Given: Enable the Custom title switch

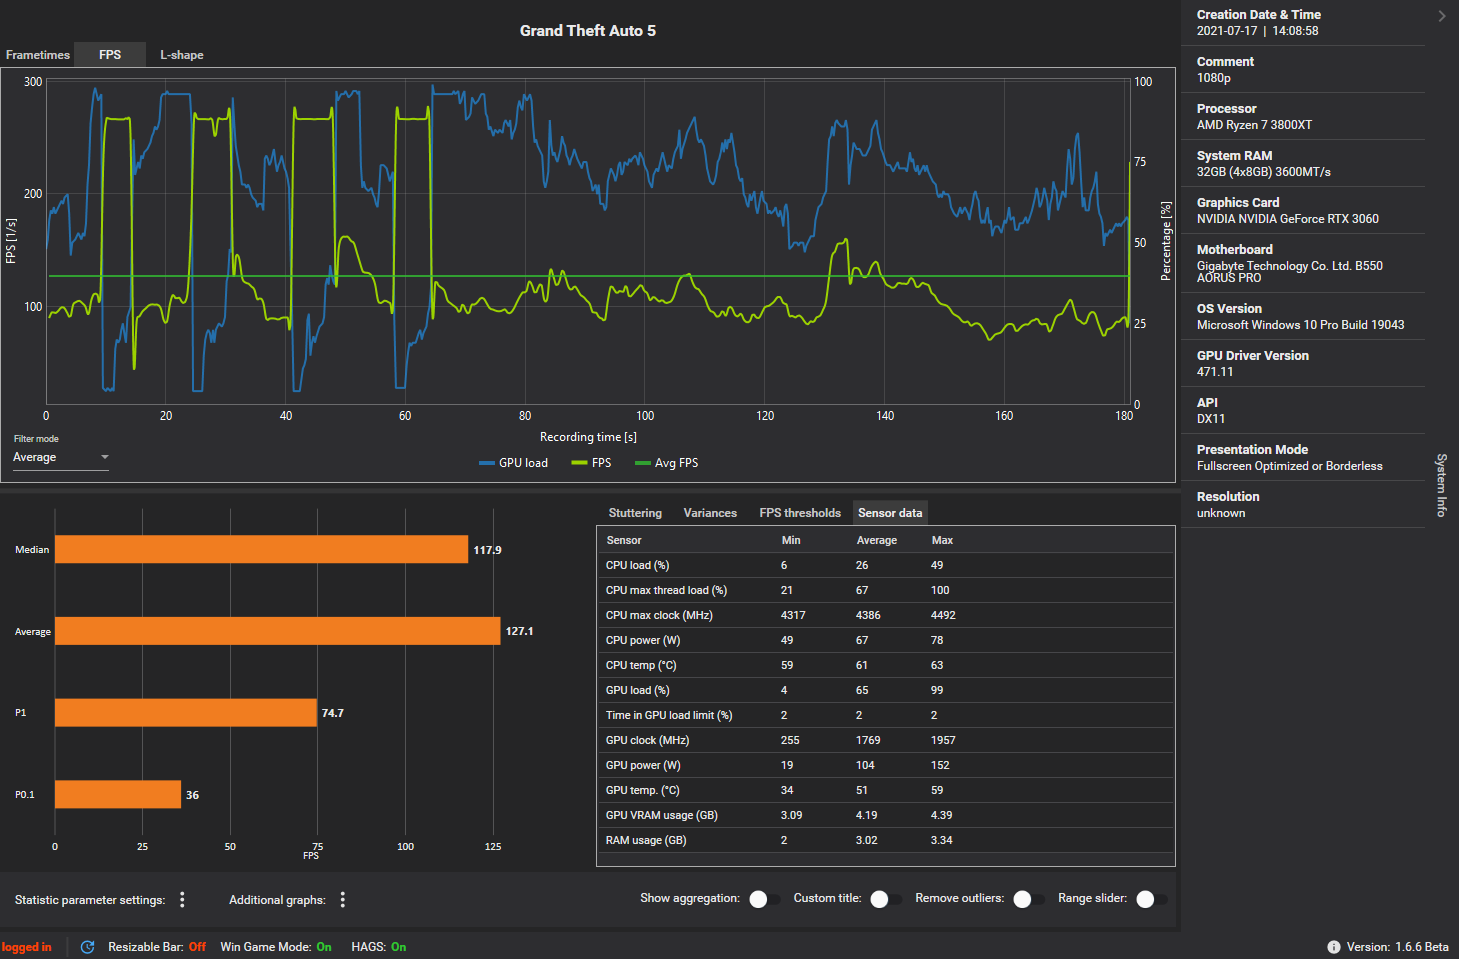Looking at the screenshot, I should pyautogui.click(x=886, y=899).
